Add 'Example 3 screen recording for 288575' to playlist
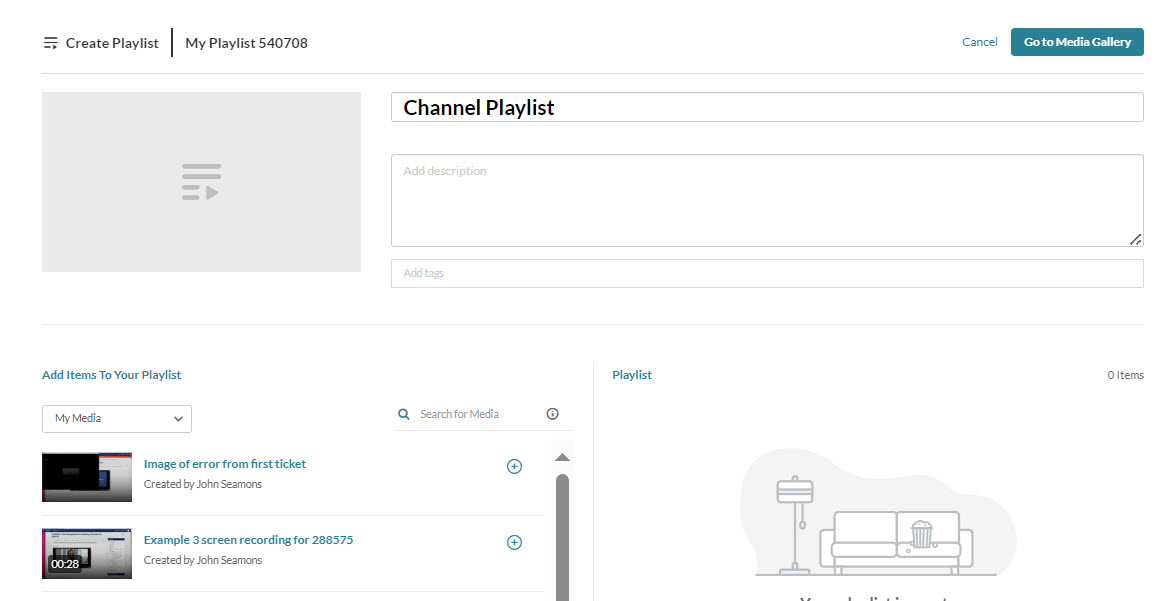1172x601 pixels. coord(514,542)
